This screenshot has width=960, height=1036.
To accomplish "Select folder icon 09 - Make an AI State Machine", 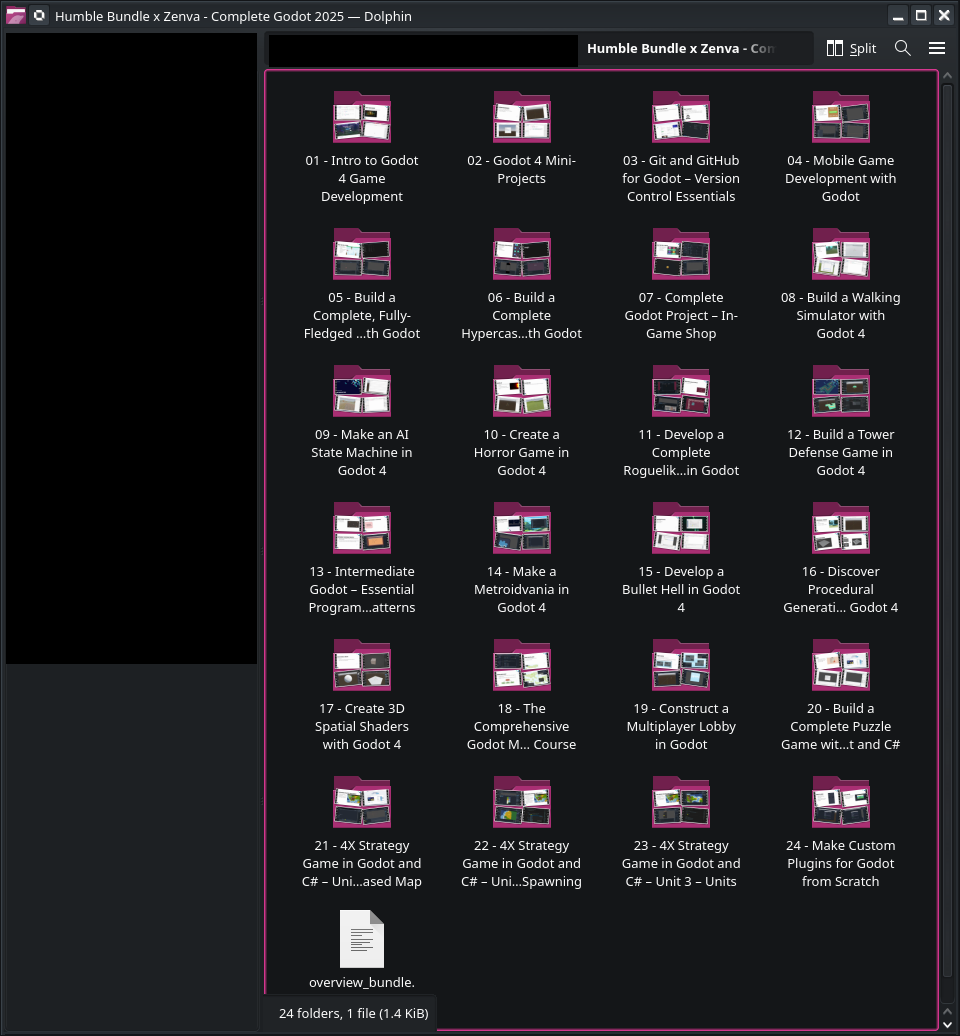I will click(x=361, y=391).
